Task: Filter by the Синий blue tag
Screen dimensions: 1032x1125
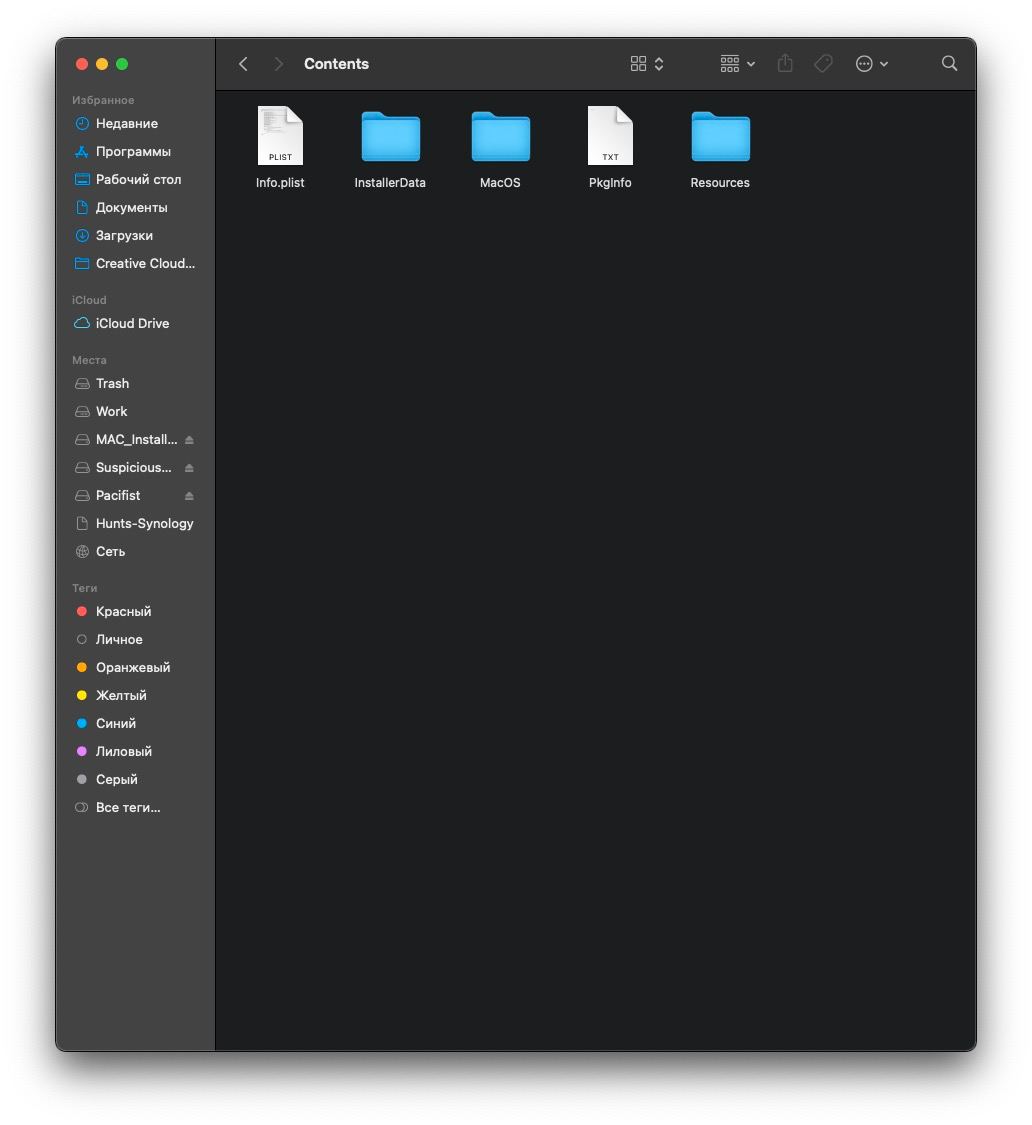Action: [135, 723]
